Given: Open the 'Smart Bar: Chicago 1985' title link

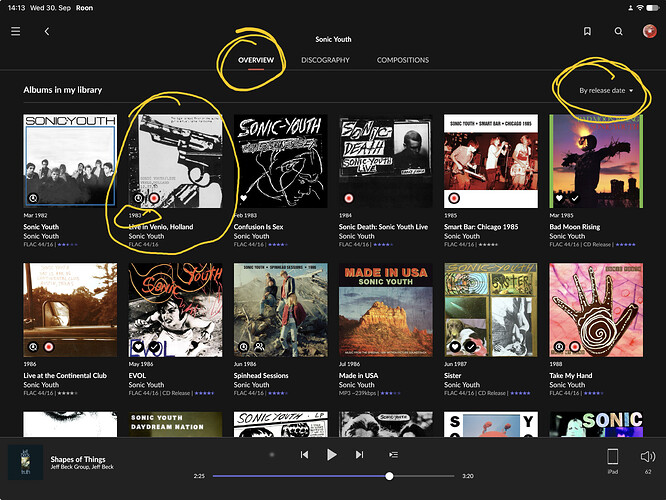Looking at the screenshot, I should 481,227.
